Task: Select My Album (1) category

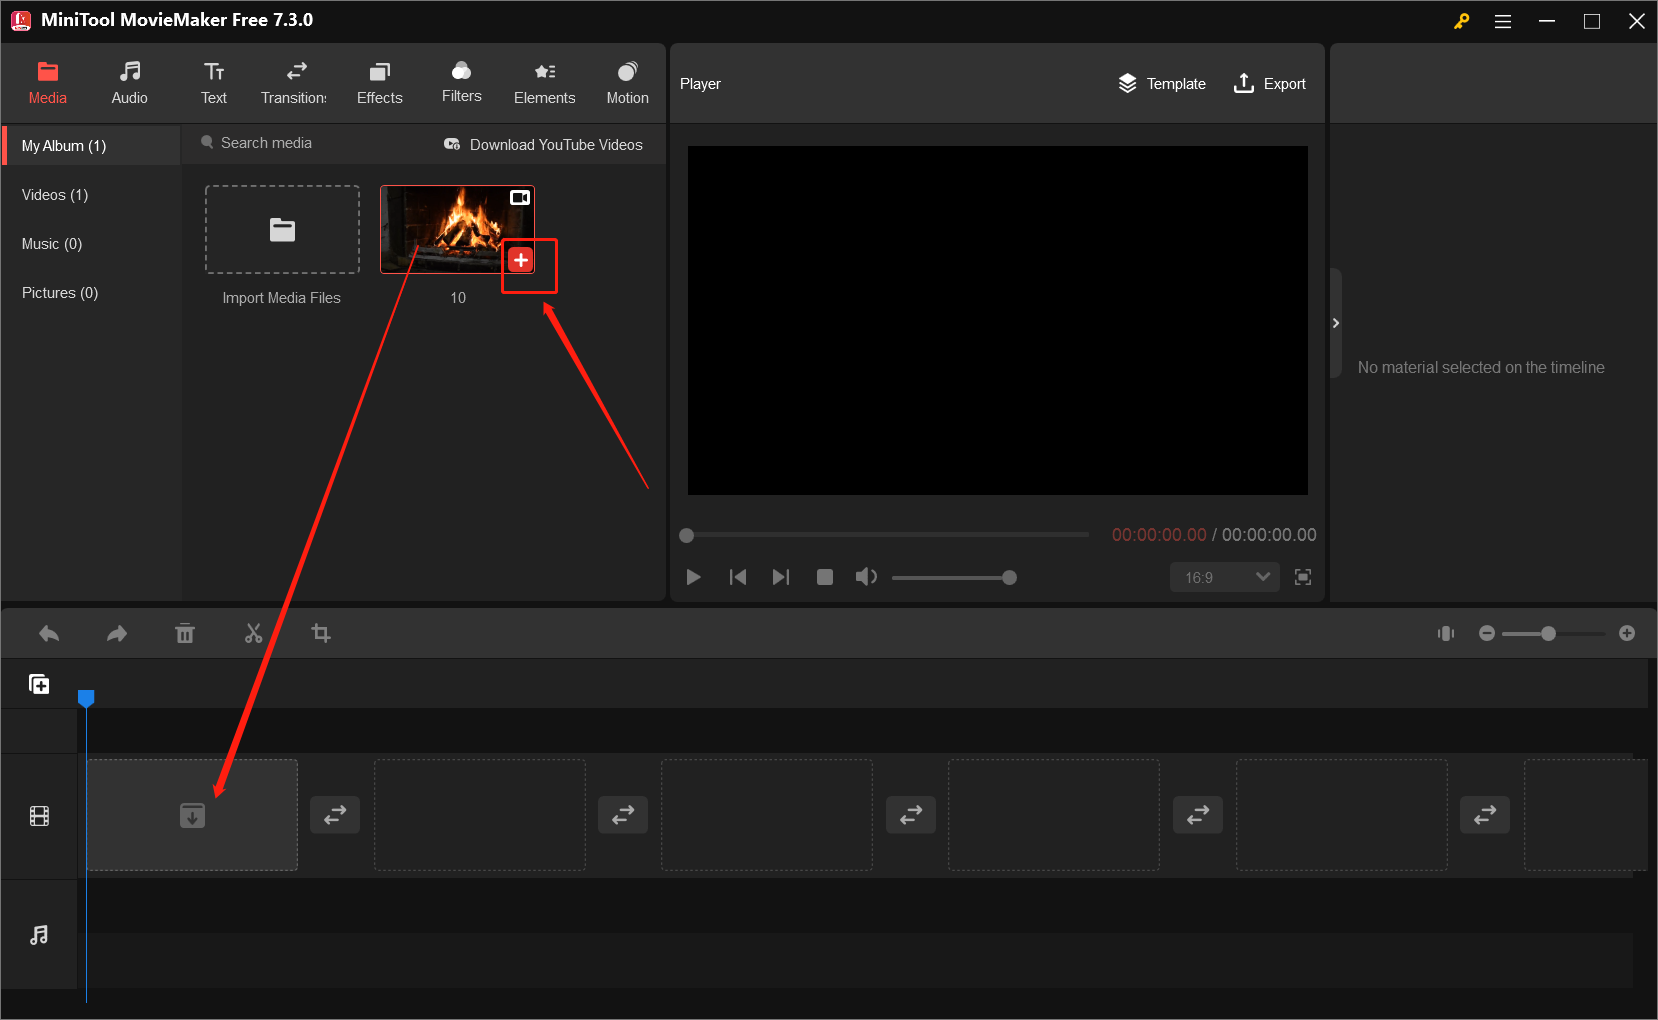Action: (91, 146)
